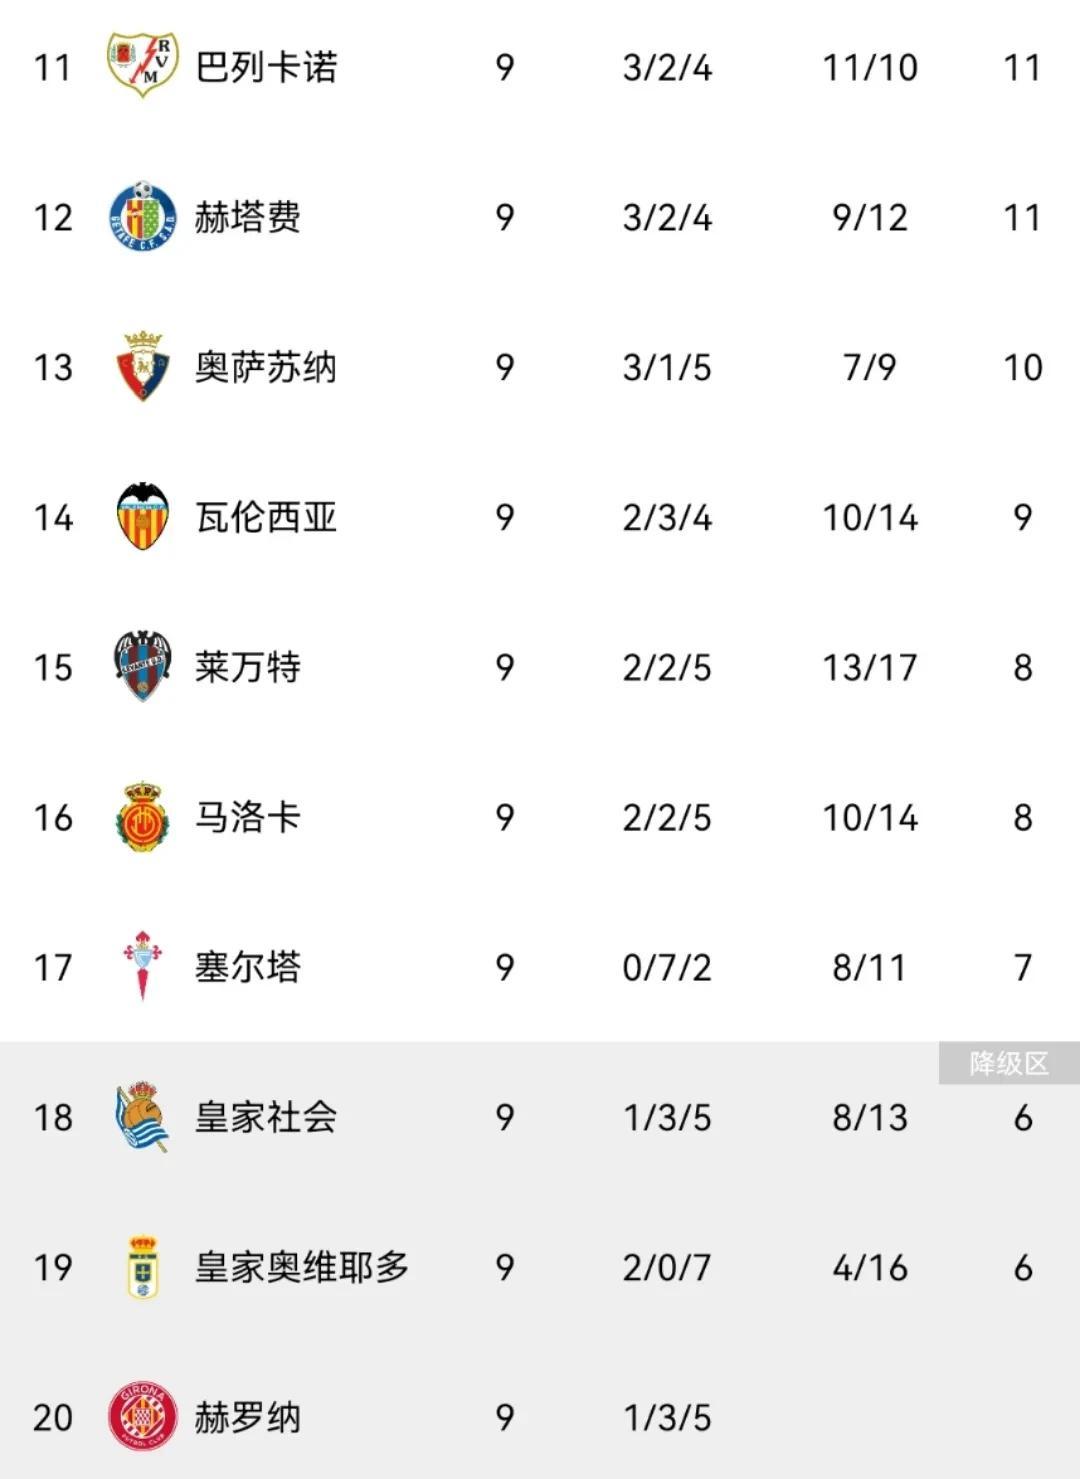Select the Celta Vigo cross badge
Image resolution: width=1080 pixels, height=1479 pixels.
pyautogui.click(x=142, y=966)
